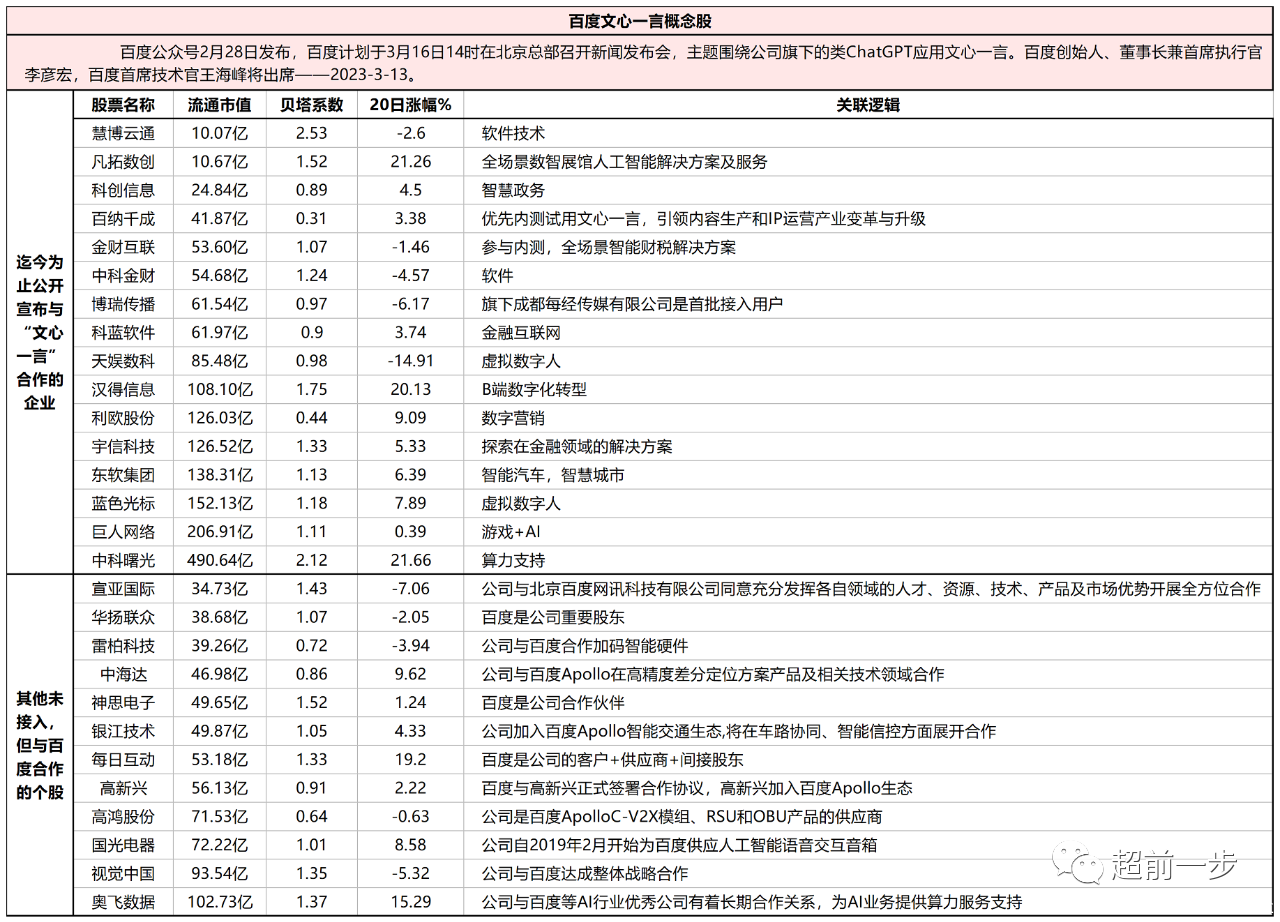Image resolution: width=1280 pixels, height=922 pixels.
Task: Click the pink announcement paragraph about 3月16日
Action: tap(640, 63)
